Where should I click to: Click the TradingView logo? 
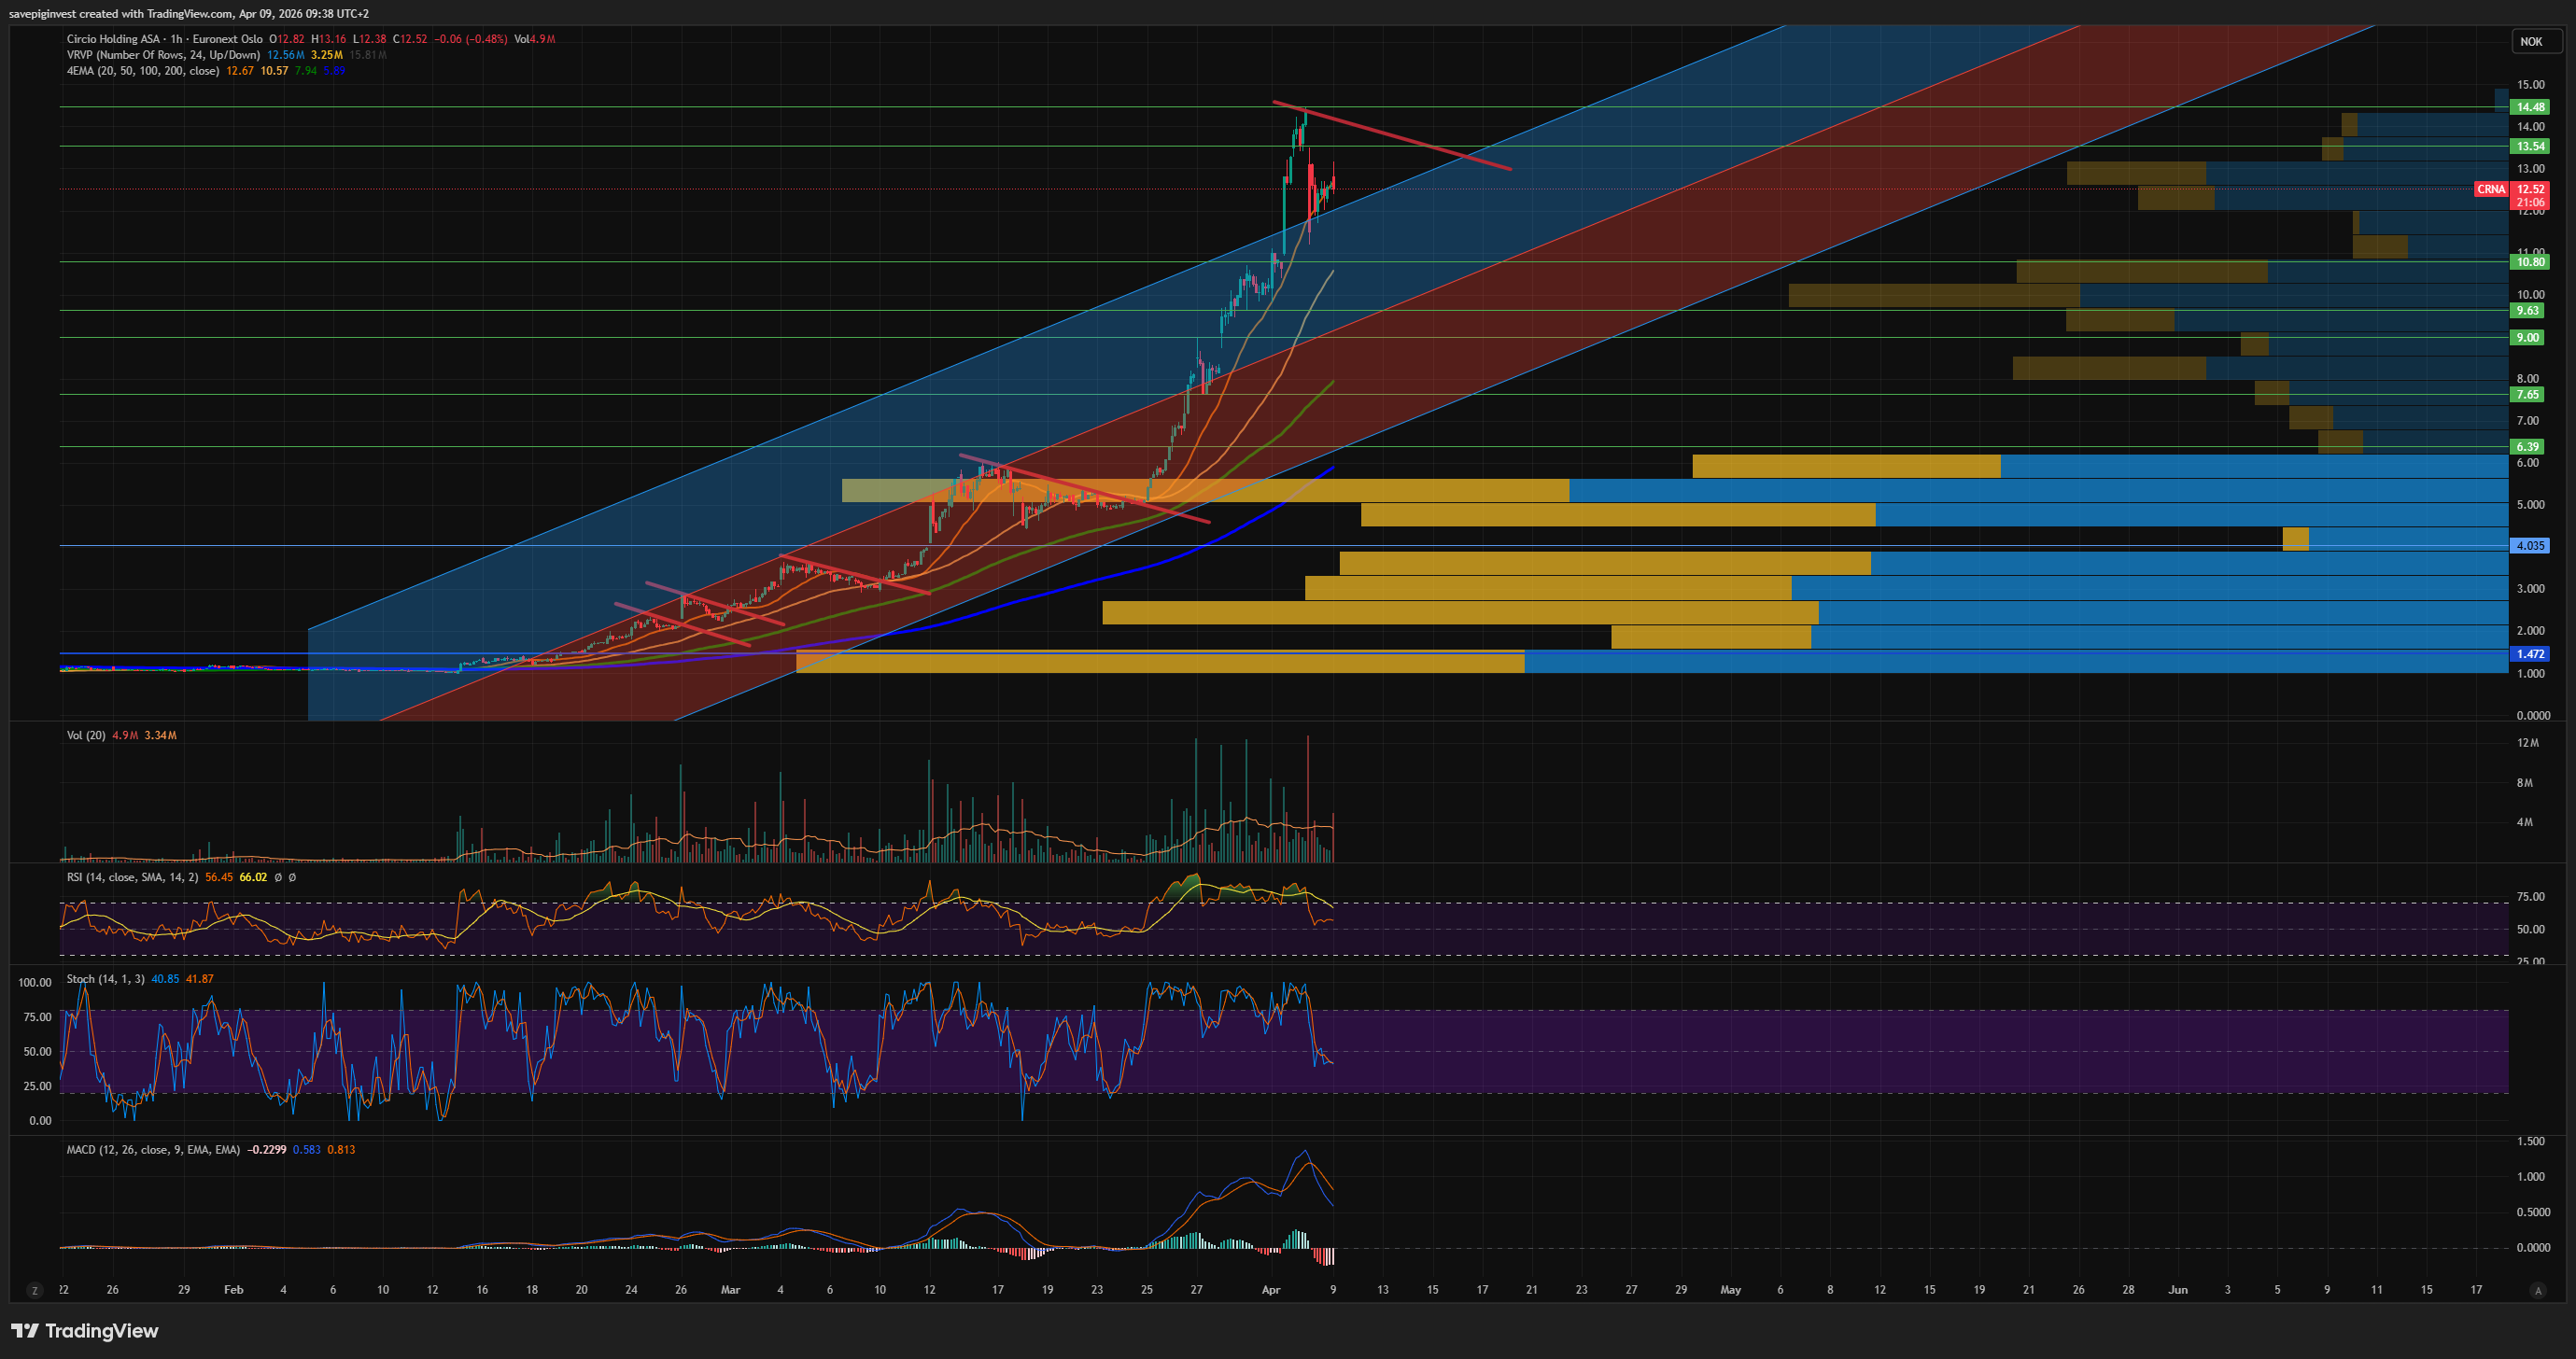tap(84, 1330)
